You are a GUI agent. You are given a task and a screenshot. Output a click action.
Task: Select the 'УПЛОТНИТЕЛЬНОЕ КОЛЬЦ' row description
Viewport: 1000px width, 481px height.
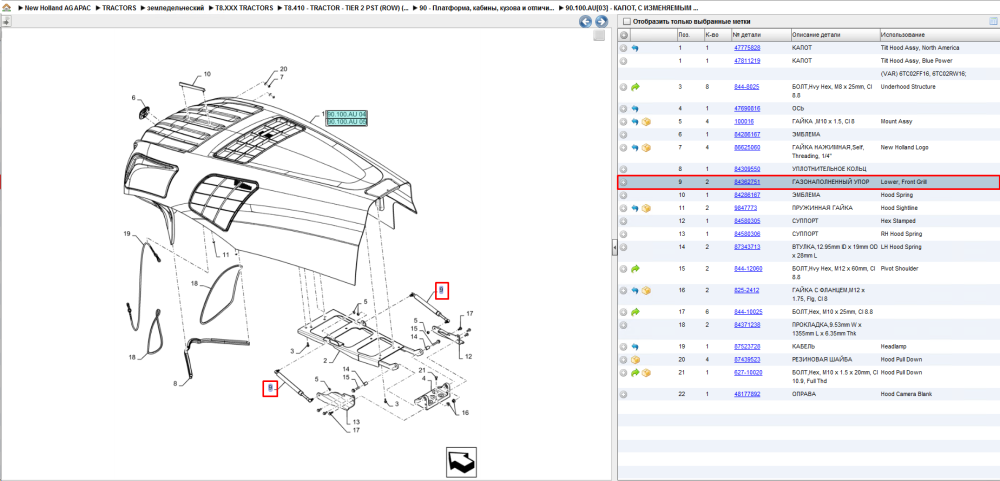[x=828, y=169]
